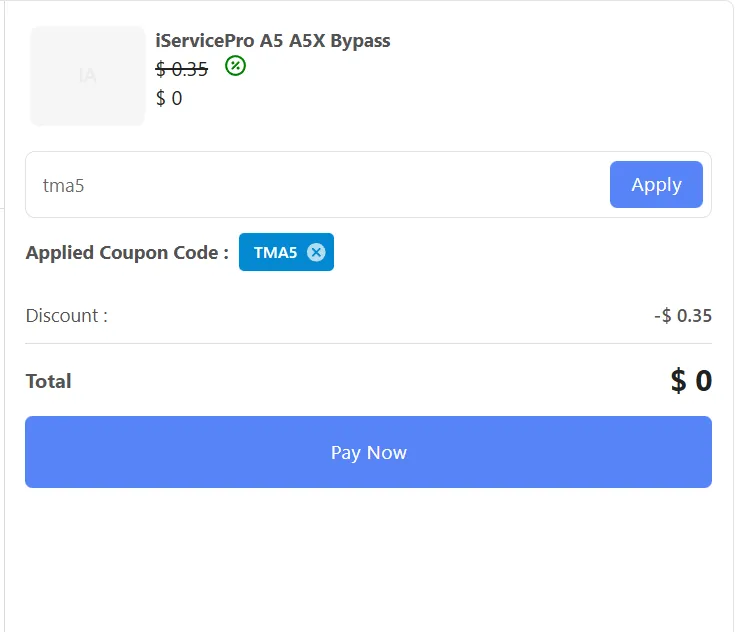Click the typed tma5 text in coupon box

(x=63, y=185)
